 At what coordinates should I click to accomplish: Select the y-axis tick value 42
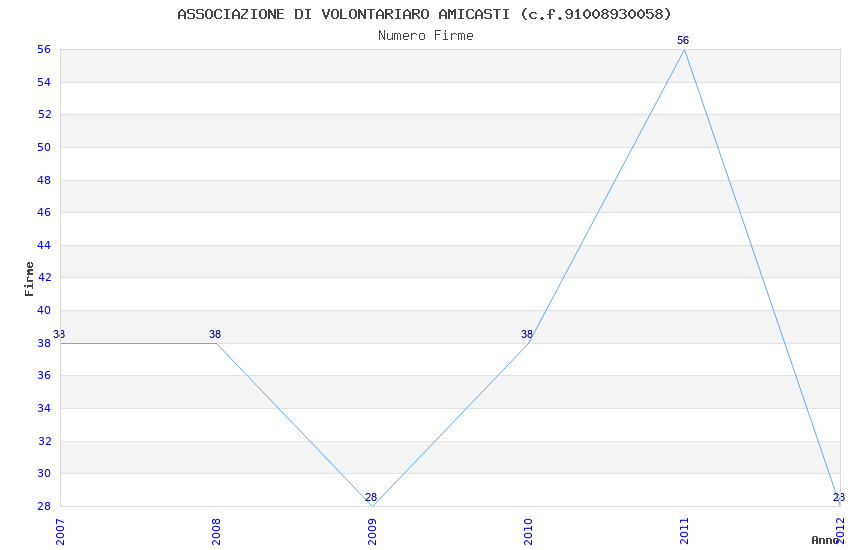tap(44, 277)
